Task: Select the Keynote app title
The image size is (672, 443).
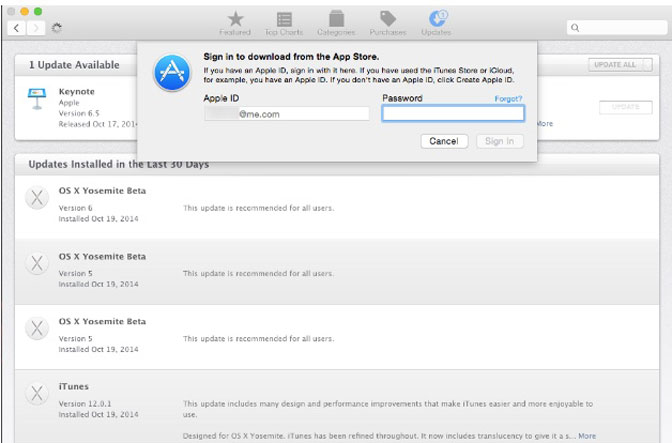Action: click(77, 91)
